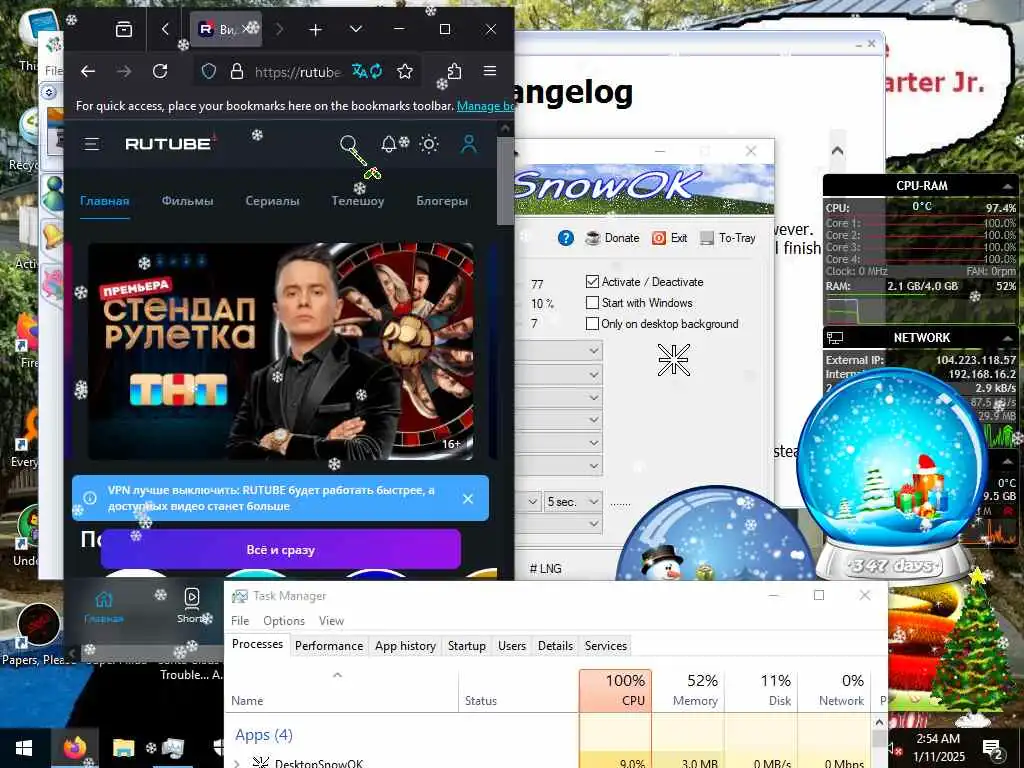Open the Firefox application menu
This screenshot has height=768, width=1024.
[x=490, y=71]
